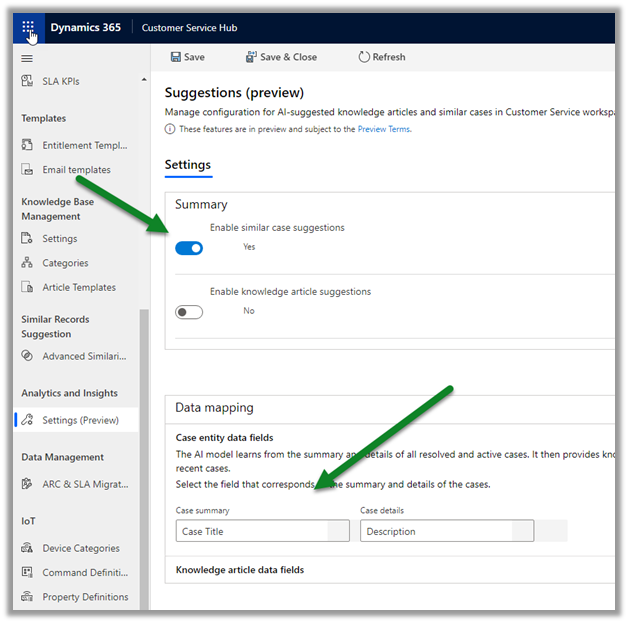Click the preview info circle icon
Viewport: 628px width, 623px height.
tap(170, 129)
